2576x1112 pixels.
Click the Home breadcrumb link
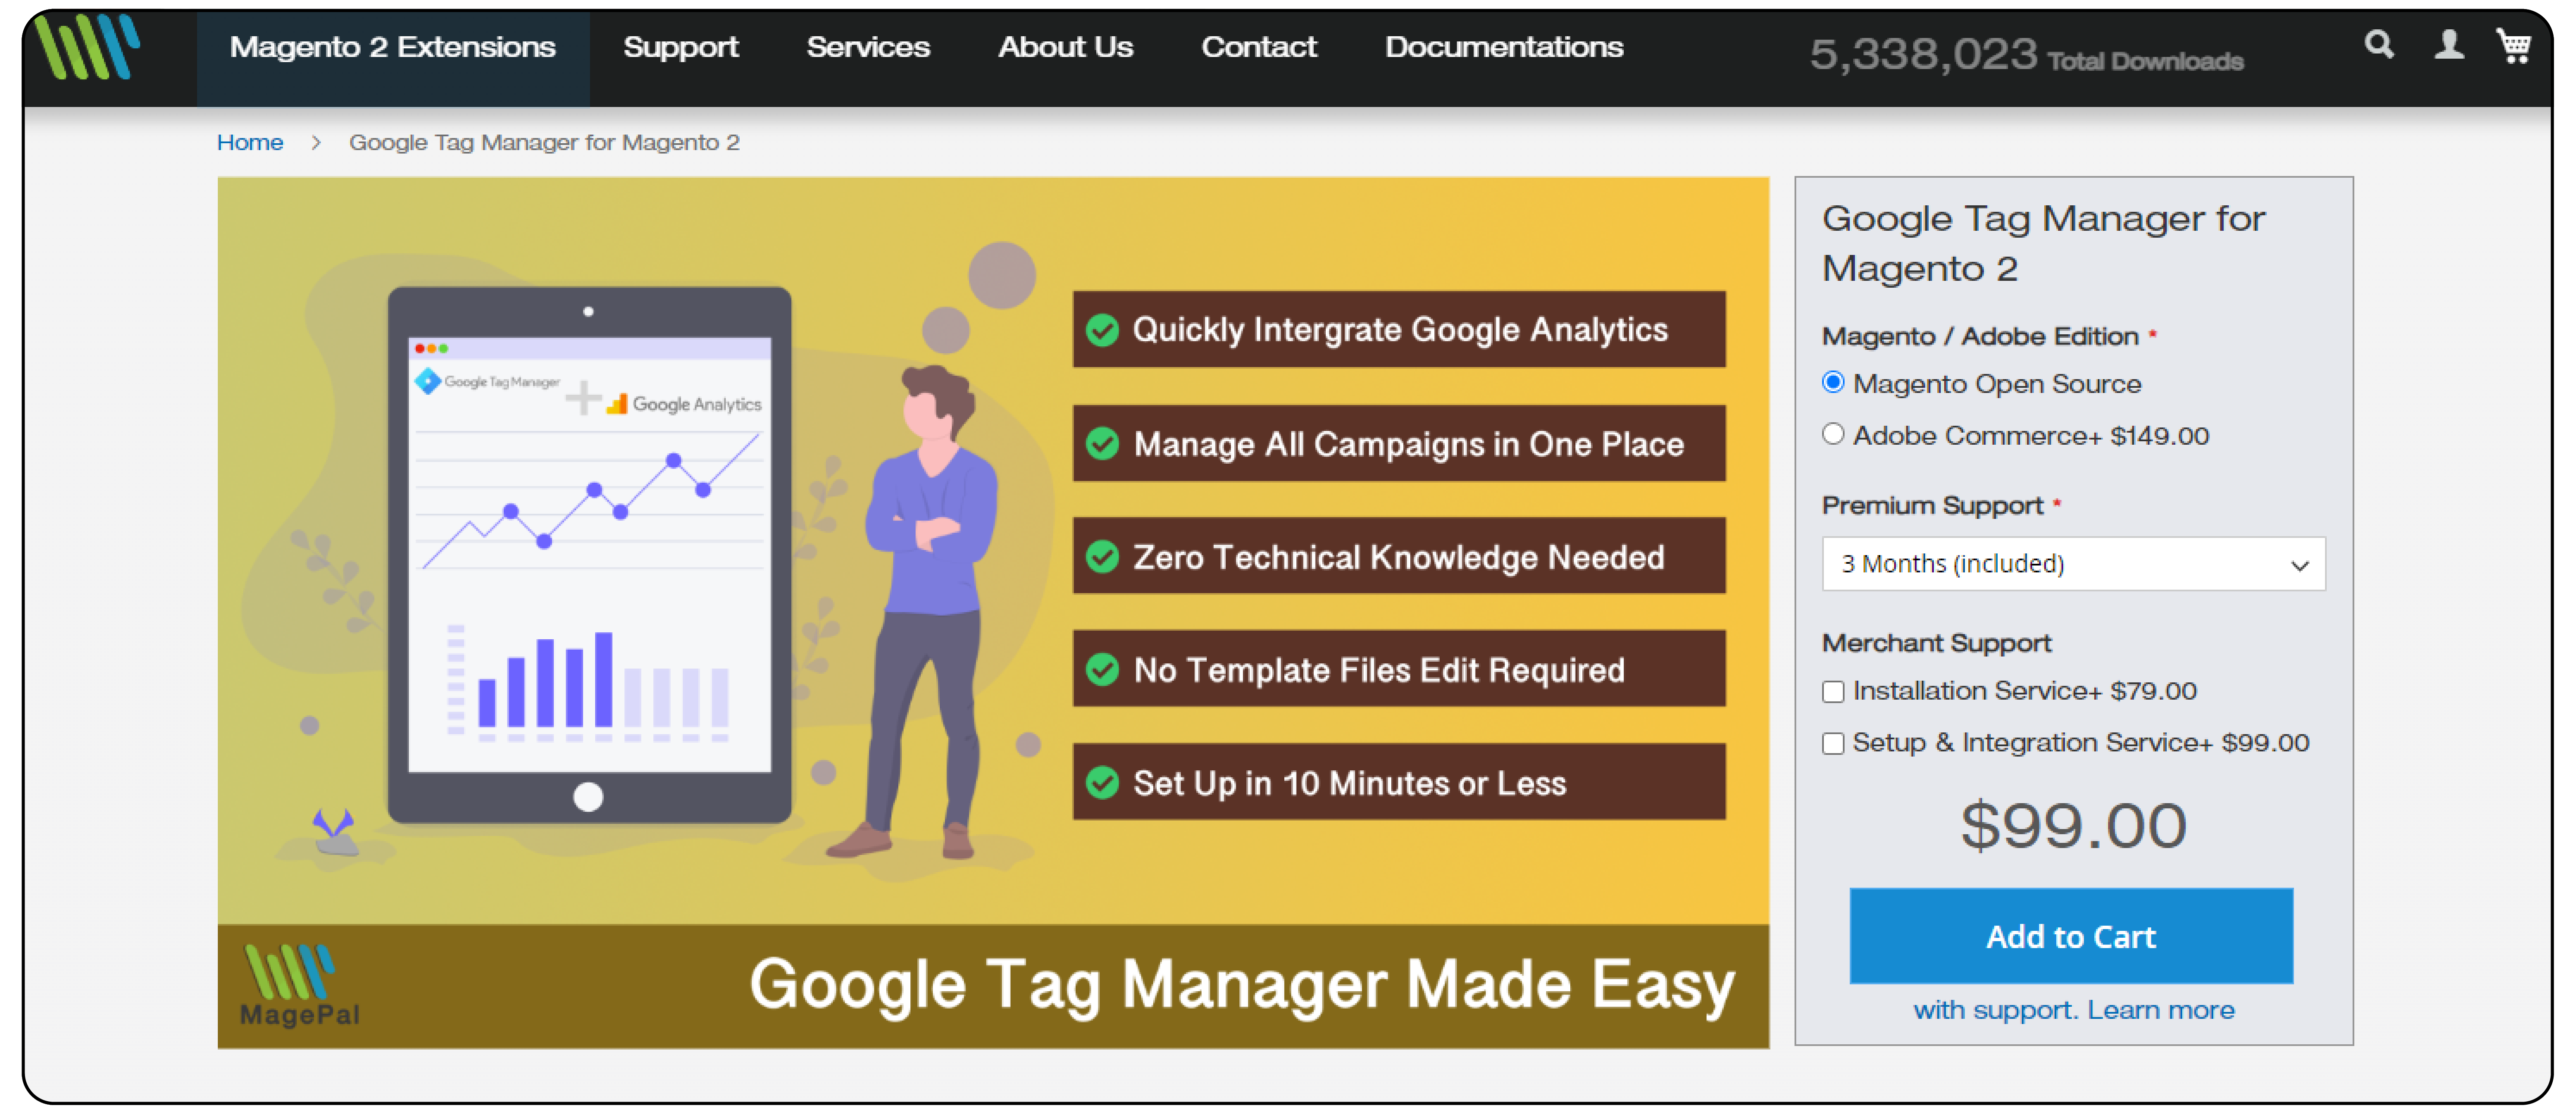(250, 143)
